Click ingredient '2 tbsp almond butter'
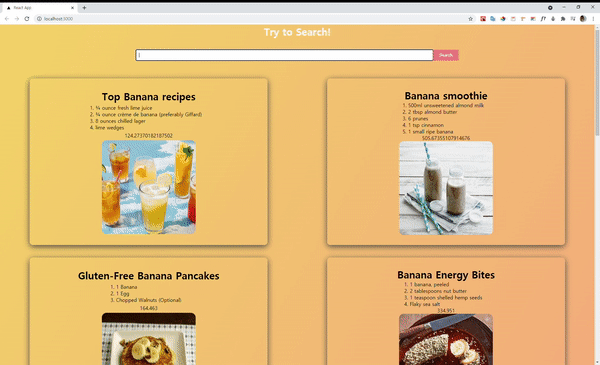 click(x=432, y=112)
